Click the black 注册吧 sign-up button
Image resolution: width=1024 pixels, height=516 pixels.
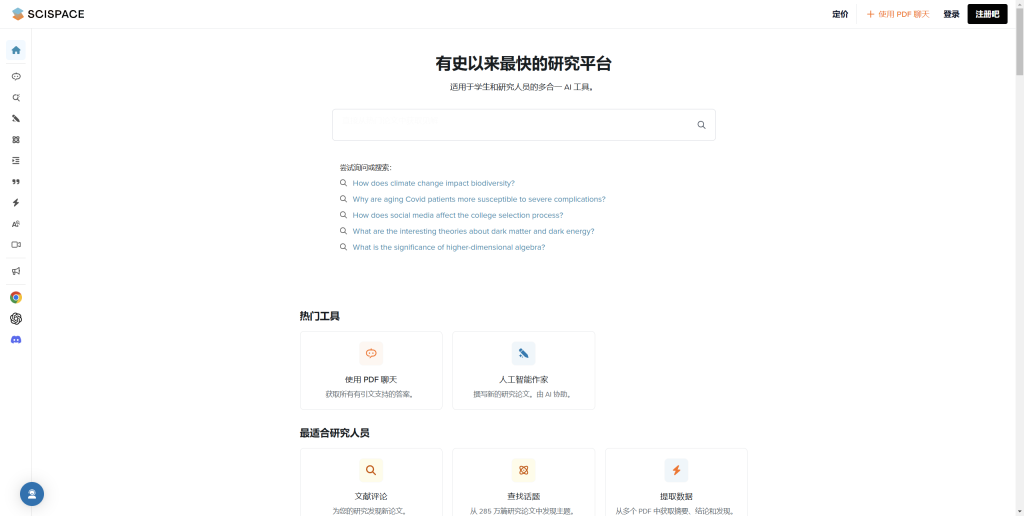click(x=987, y=14)
